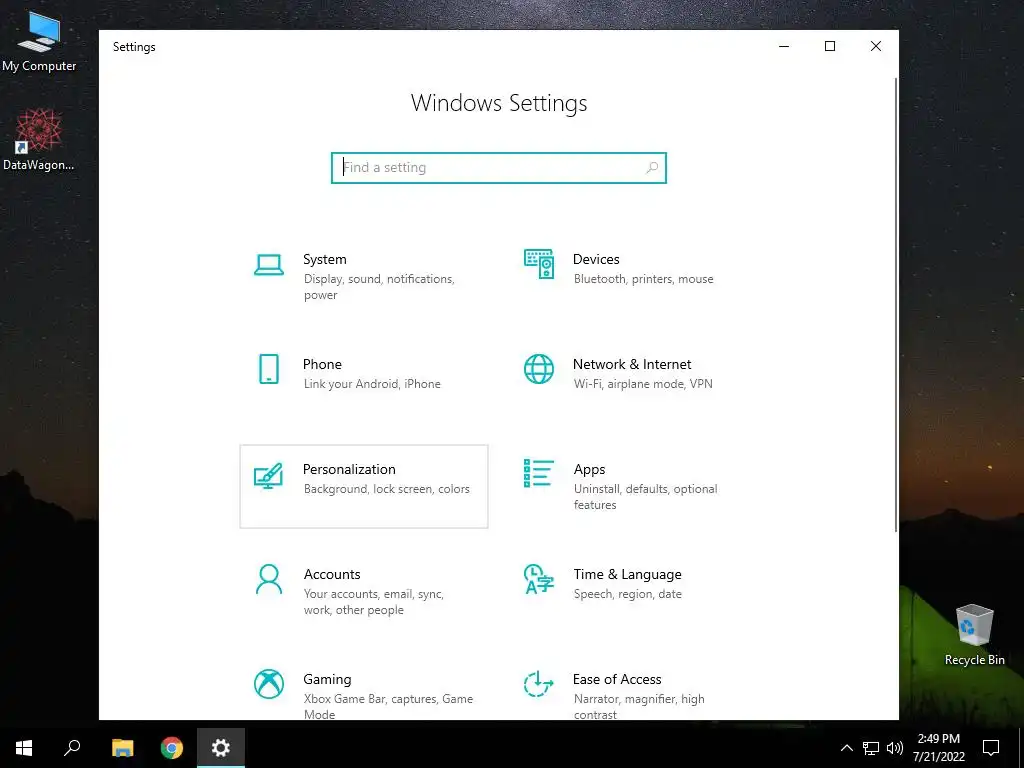The height and width of the screenshot is (768, 1024).
Task: Click "Display, sound, notifications, power" text
Action: [x=379, y=287]
